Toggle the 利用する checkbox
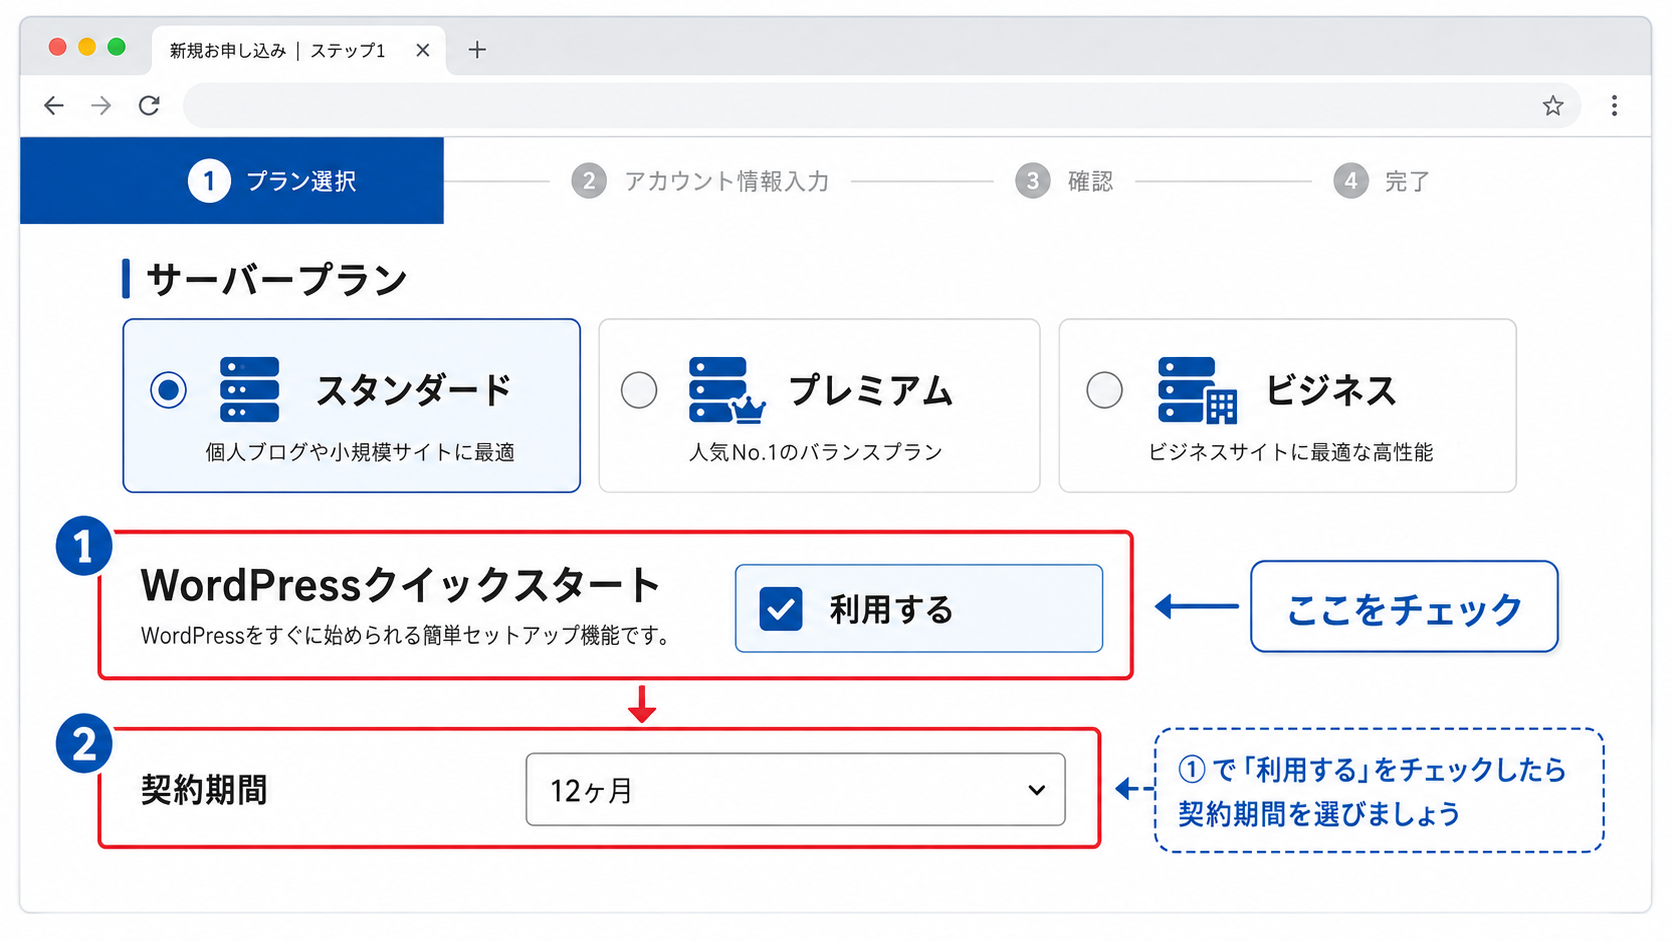This screenshot has height=941, width=1672. [781, 609]
